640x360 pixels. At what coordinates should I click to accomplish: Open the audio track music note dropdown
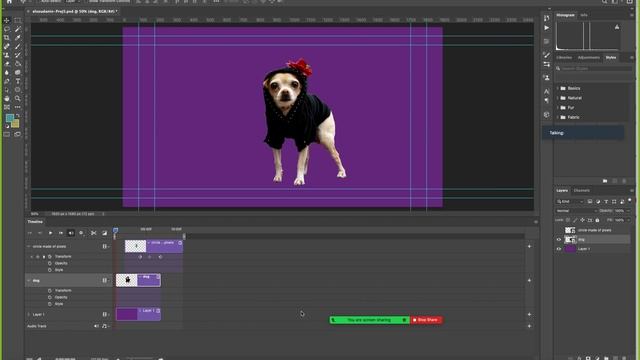105,326
